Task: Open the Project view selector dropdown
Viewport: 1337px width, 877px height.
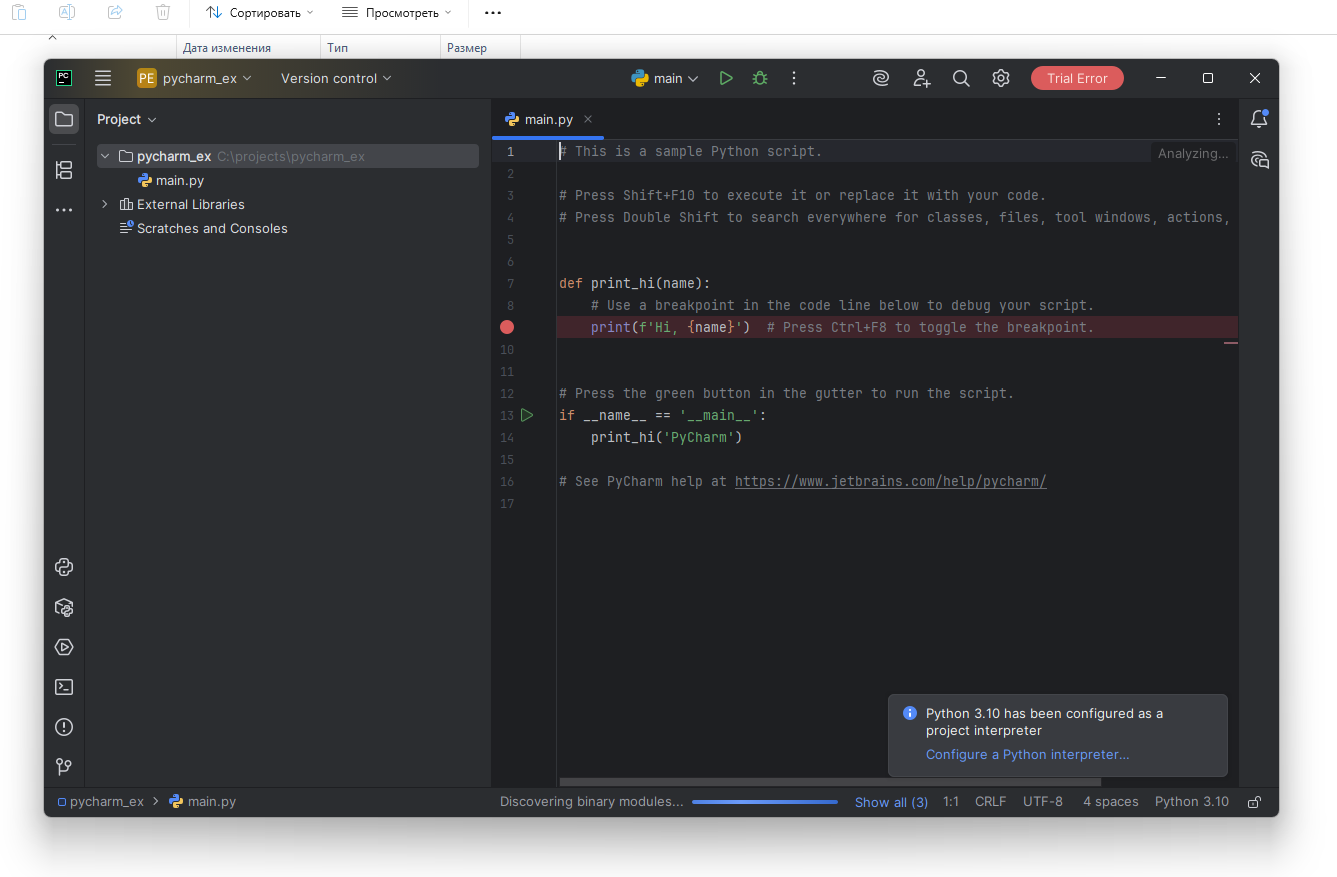Action: click(x=127, y=119)
